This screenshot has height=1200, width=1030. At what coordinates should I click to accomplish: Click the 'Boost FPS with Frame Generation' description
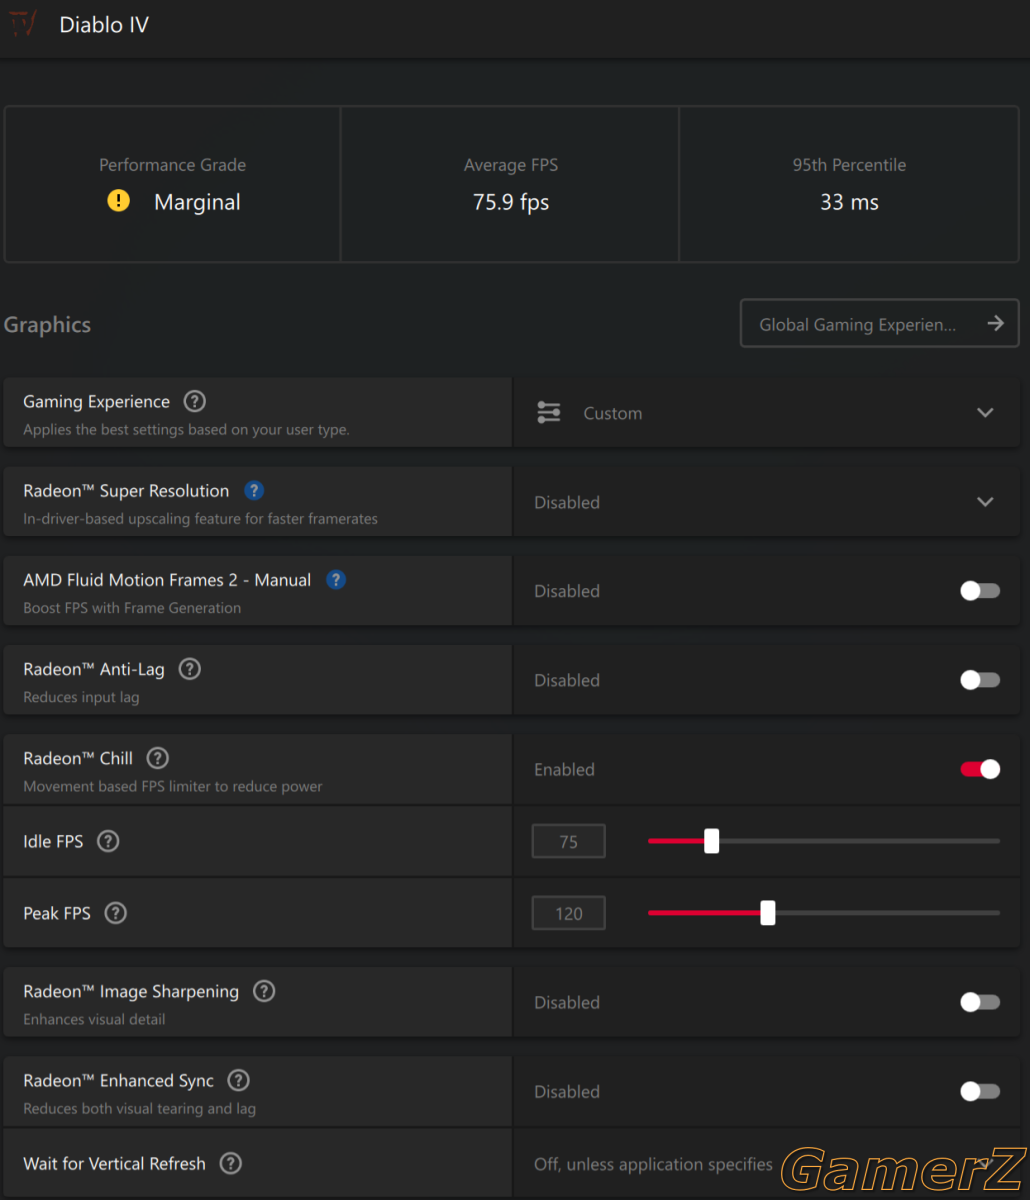[x=132, y=608]
